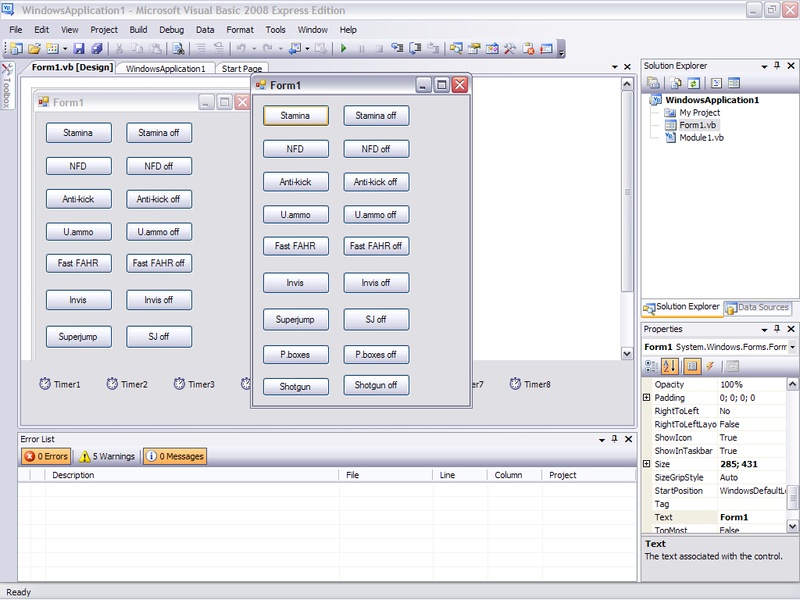Screen dimensions: 800x600
Task: Refresh the Solution Explorer with the green arrows icon
Action: (693, 83)
